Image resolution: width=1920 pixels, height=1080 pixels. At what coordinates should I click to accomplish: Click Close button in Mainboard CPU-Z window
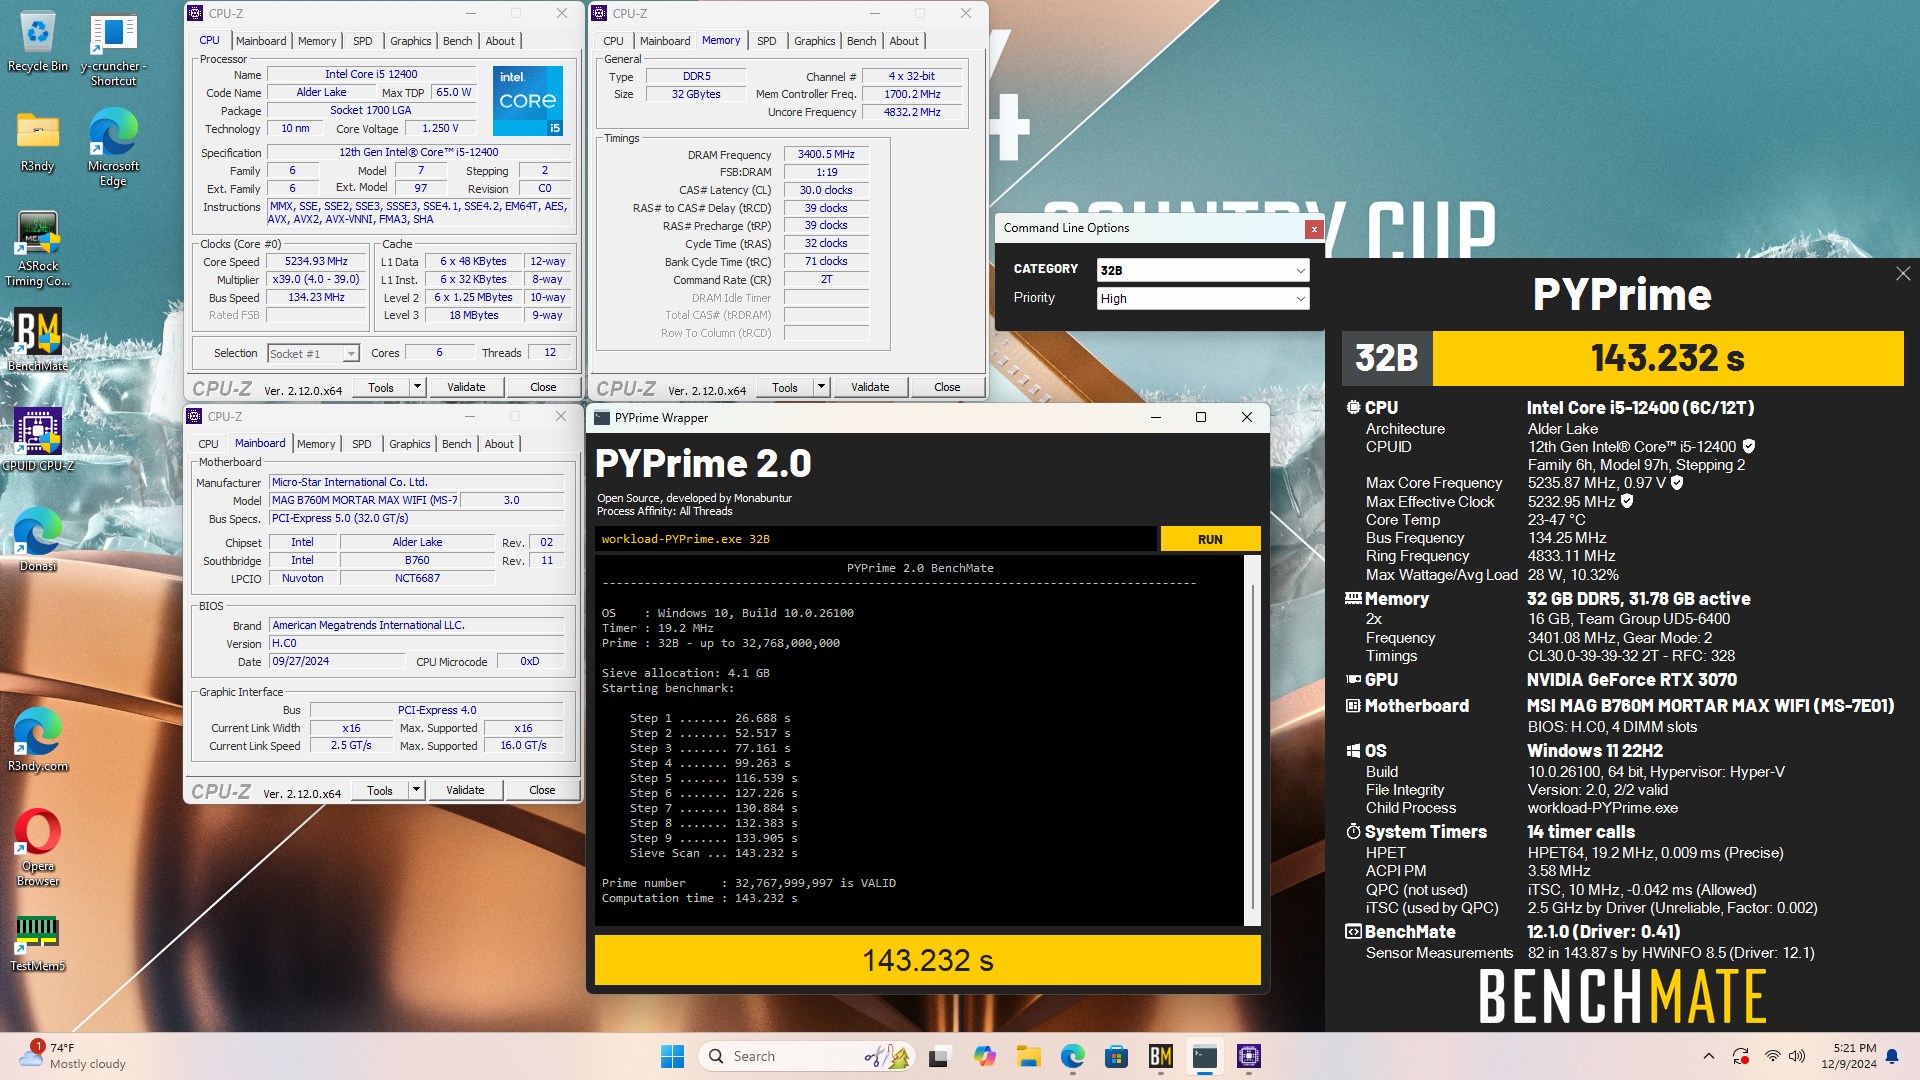(x=542, y=790)
